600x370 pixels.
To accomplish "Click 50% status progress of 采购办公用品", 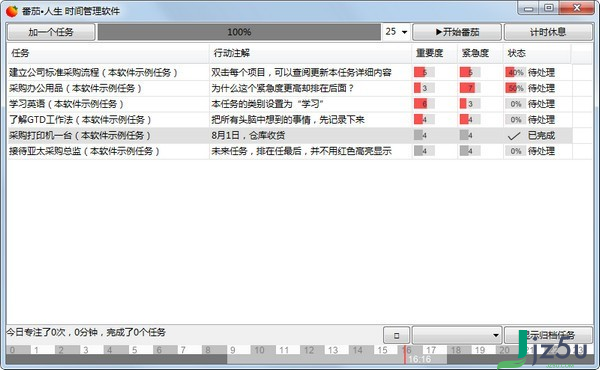I will [x=515, y=88].
